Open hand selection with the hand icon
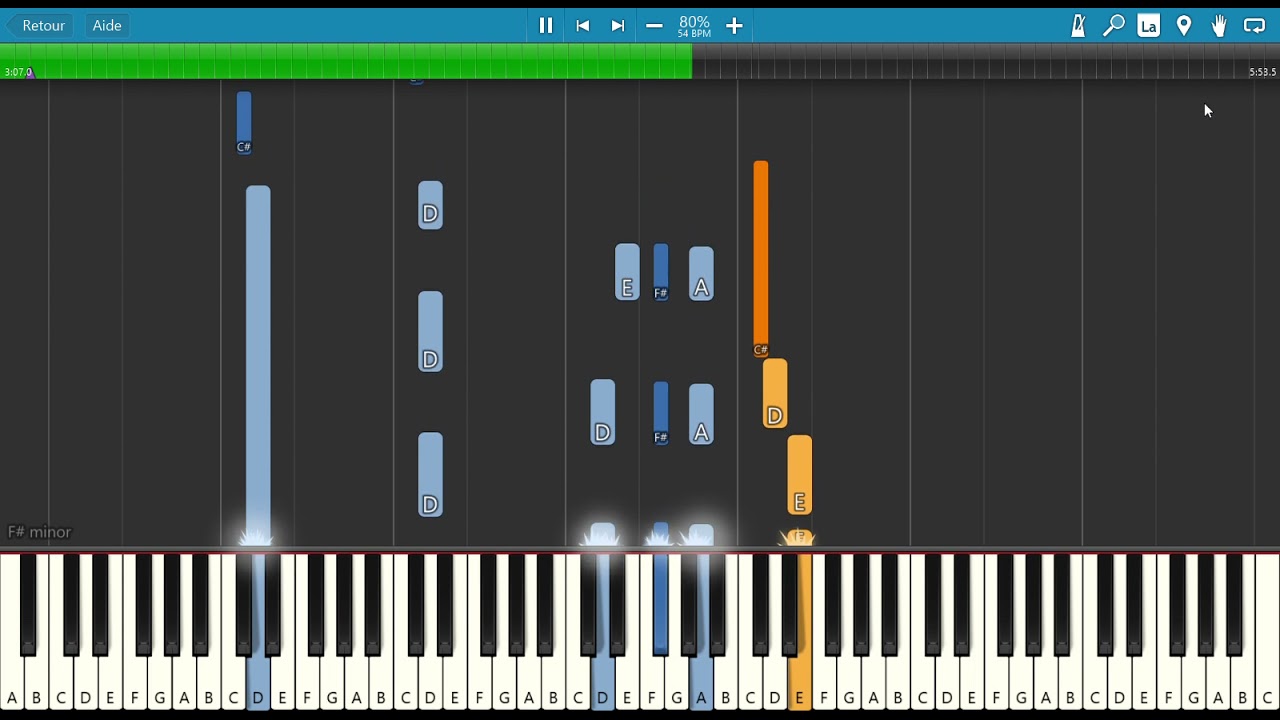 coord(1219,26)
